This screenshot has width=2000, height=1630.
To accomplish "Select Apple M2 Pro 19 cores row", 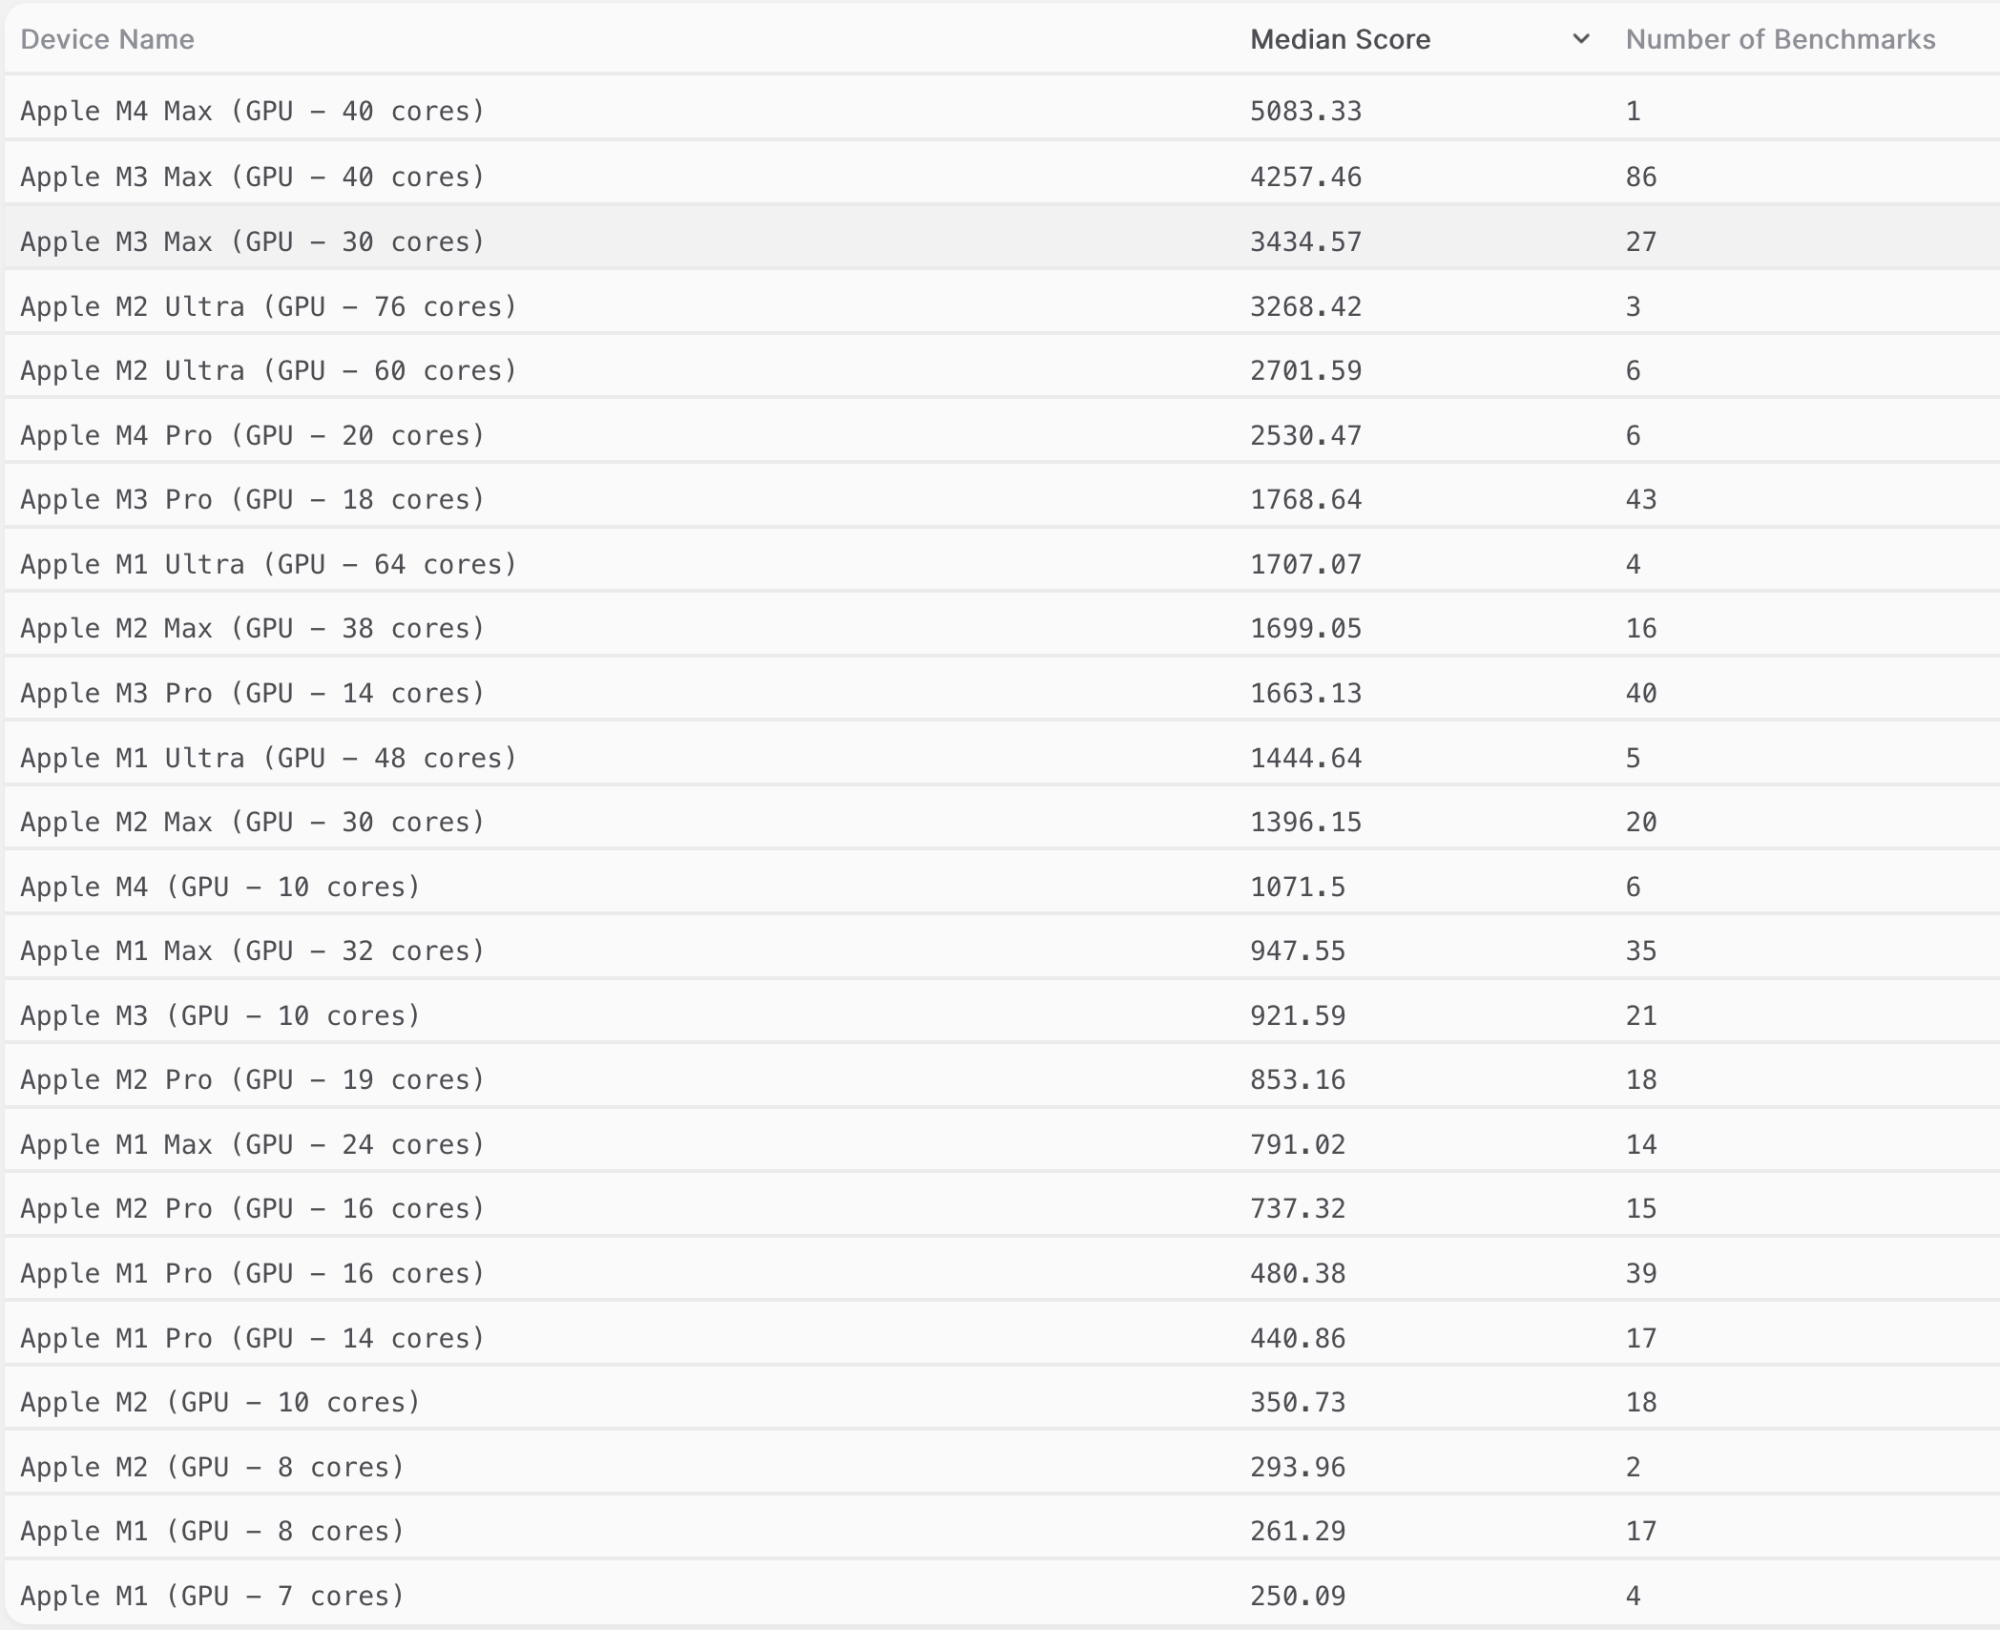I will click(x=252, y=1080).
